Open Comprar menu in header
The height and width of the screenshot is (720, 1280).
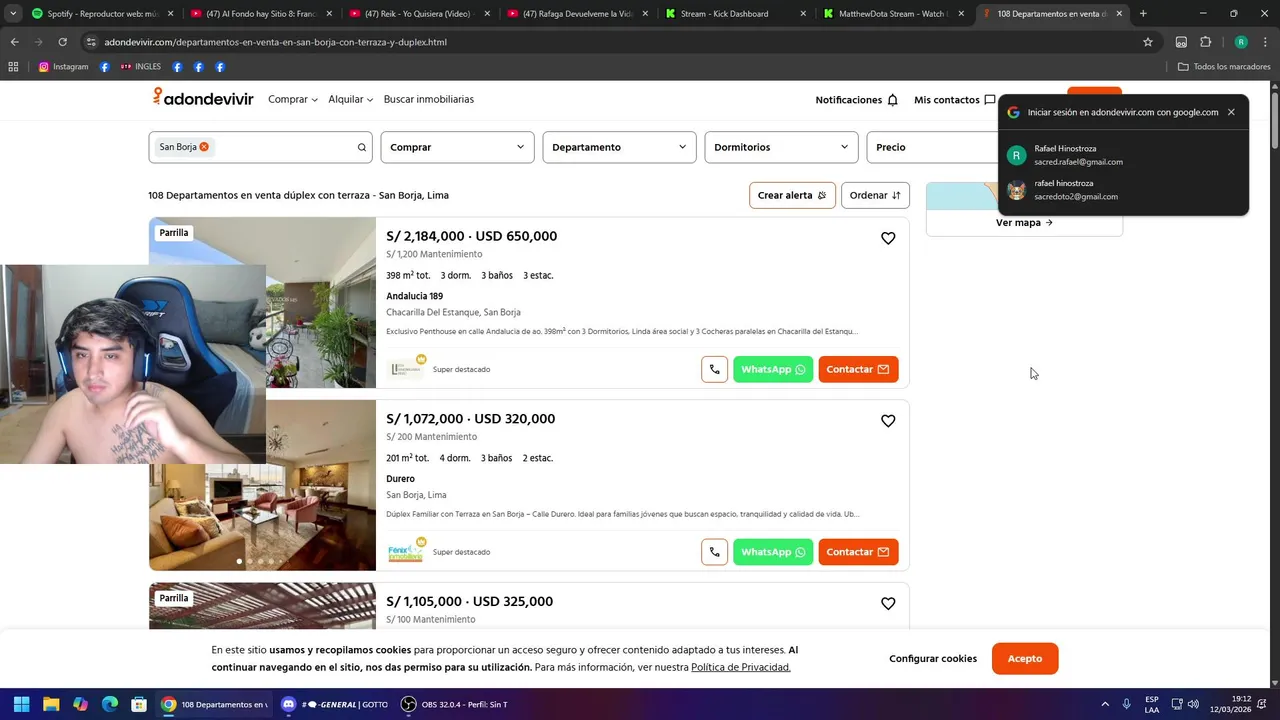(x=293, y=100)
